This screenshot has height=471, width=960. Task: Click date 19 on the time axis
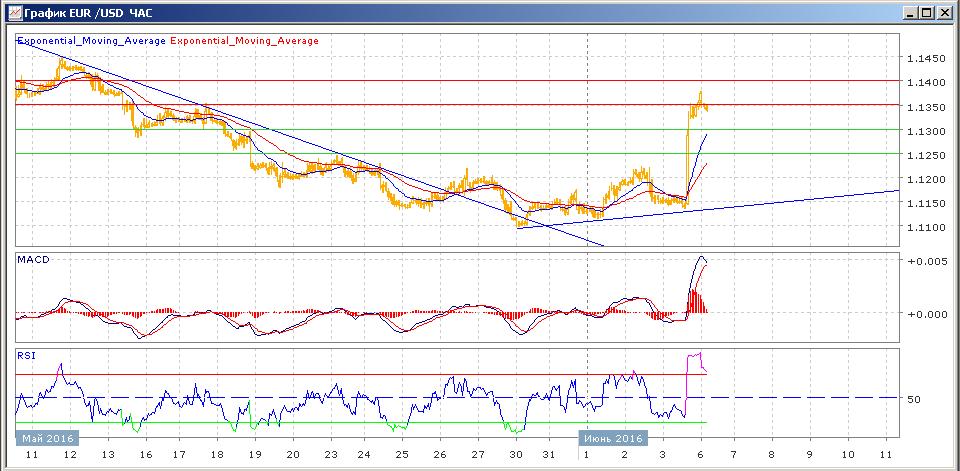click(x=254, y=455)
